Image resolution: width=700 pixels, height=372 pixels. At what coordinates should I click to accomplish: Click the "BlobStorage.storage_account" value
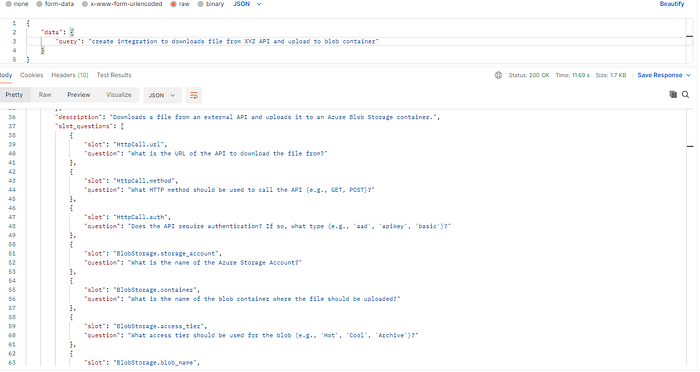(167, 253)
